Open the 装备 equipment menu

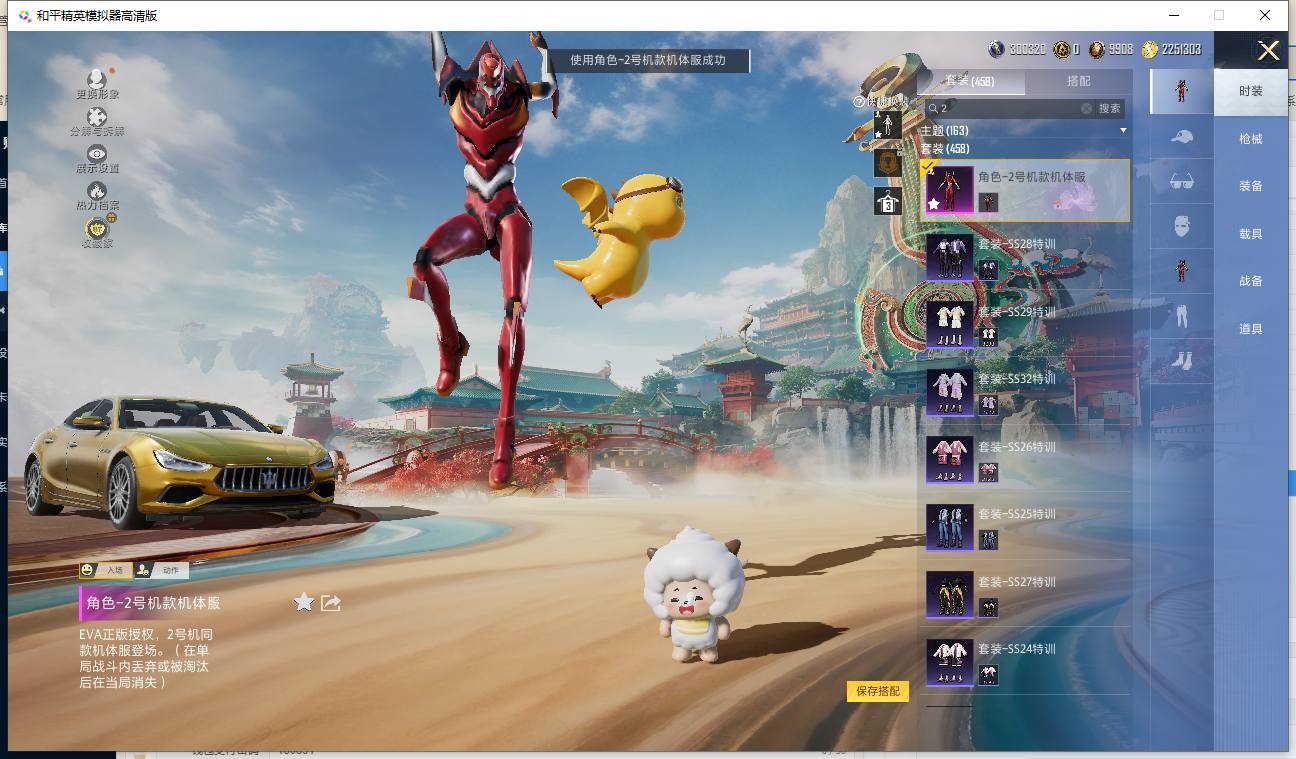1251,186
